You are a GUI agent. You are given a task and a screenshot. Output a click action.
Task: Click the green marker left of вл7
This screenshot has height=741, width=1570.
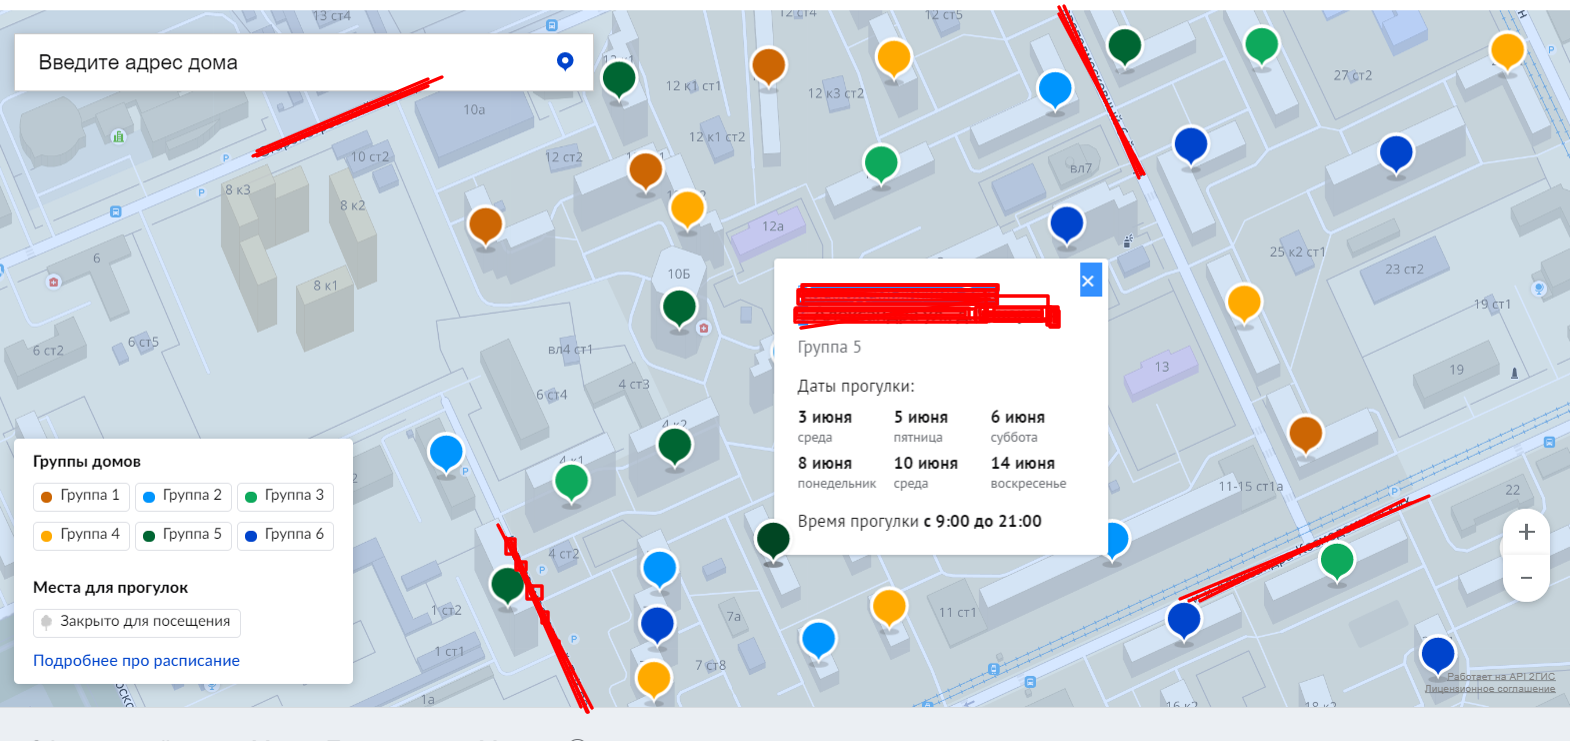pyautogui.click(x=881, y=162)
